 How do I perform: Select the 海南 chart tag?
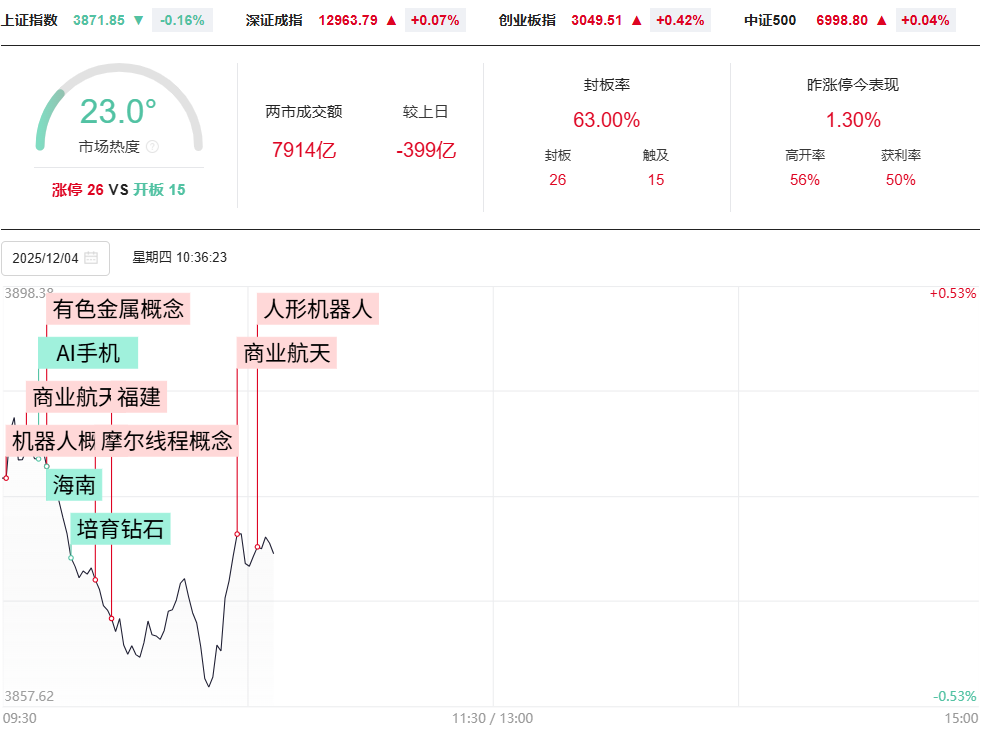(x=74, y=485)
